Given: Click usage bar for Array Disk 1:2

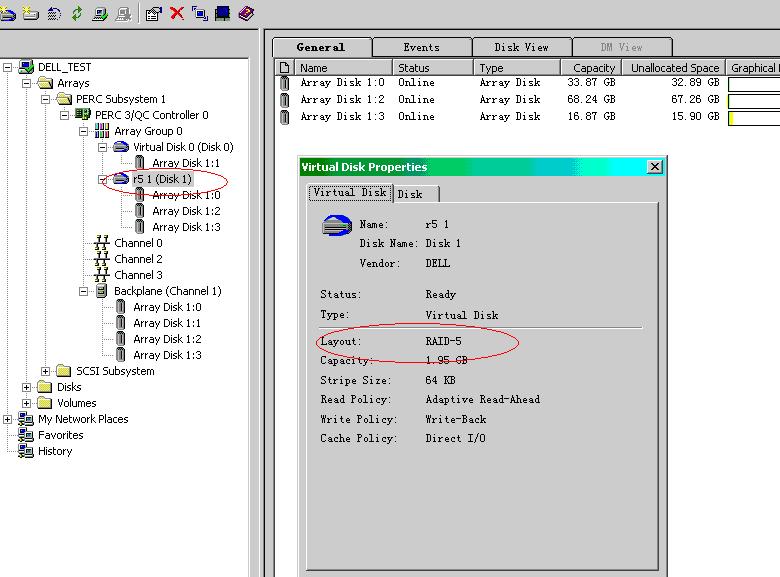Looking at the screenshot, I should [754, 101].
